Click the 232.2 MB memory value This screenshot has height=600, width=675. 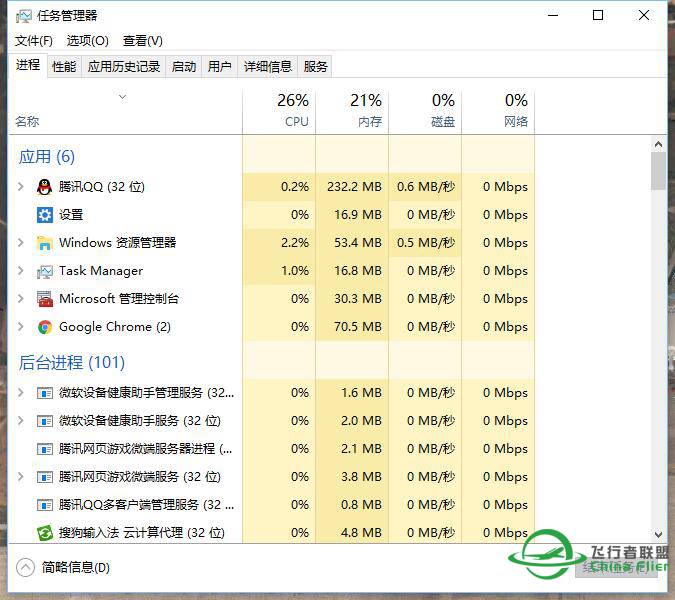pyautogui.click(x=354, y=187)
